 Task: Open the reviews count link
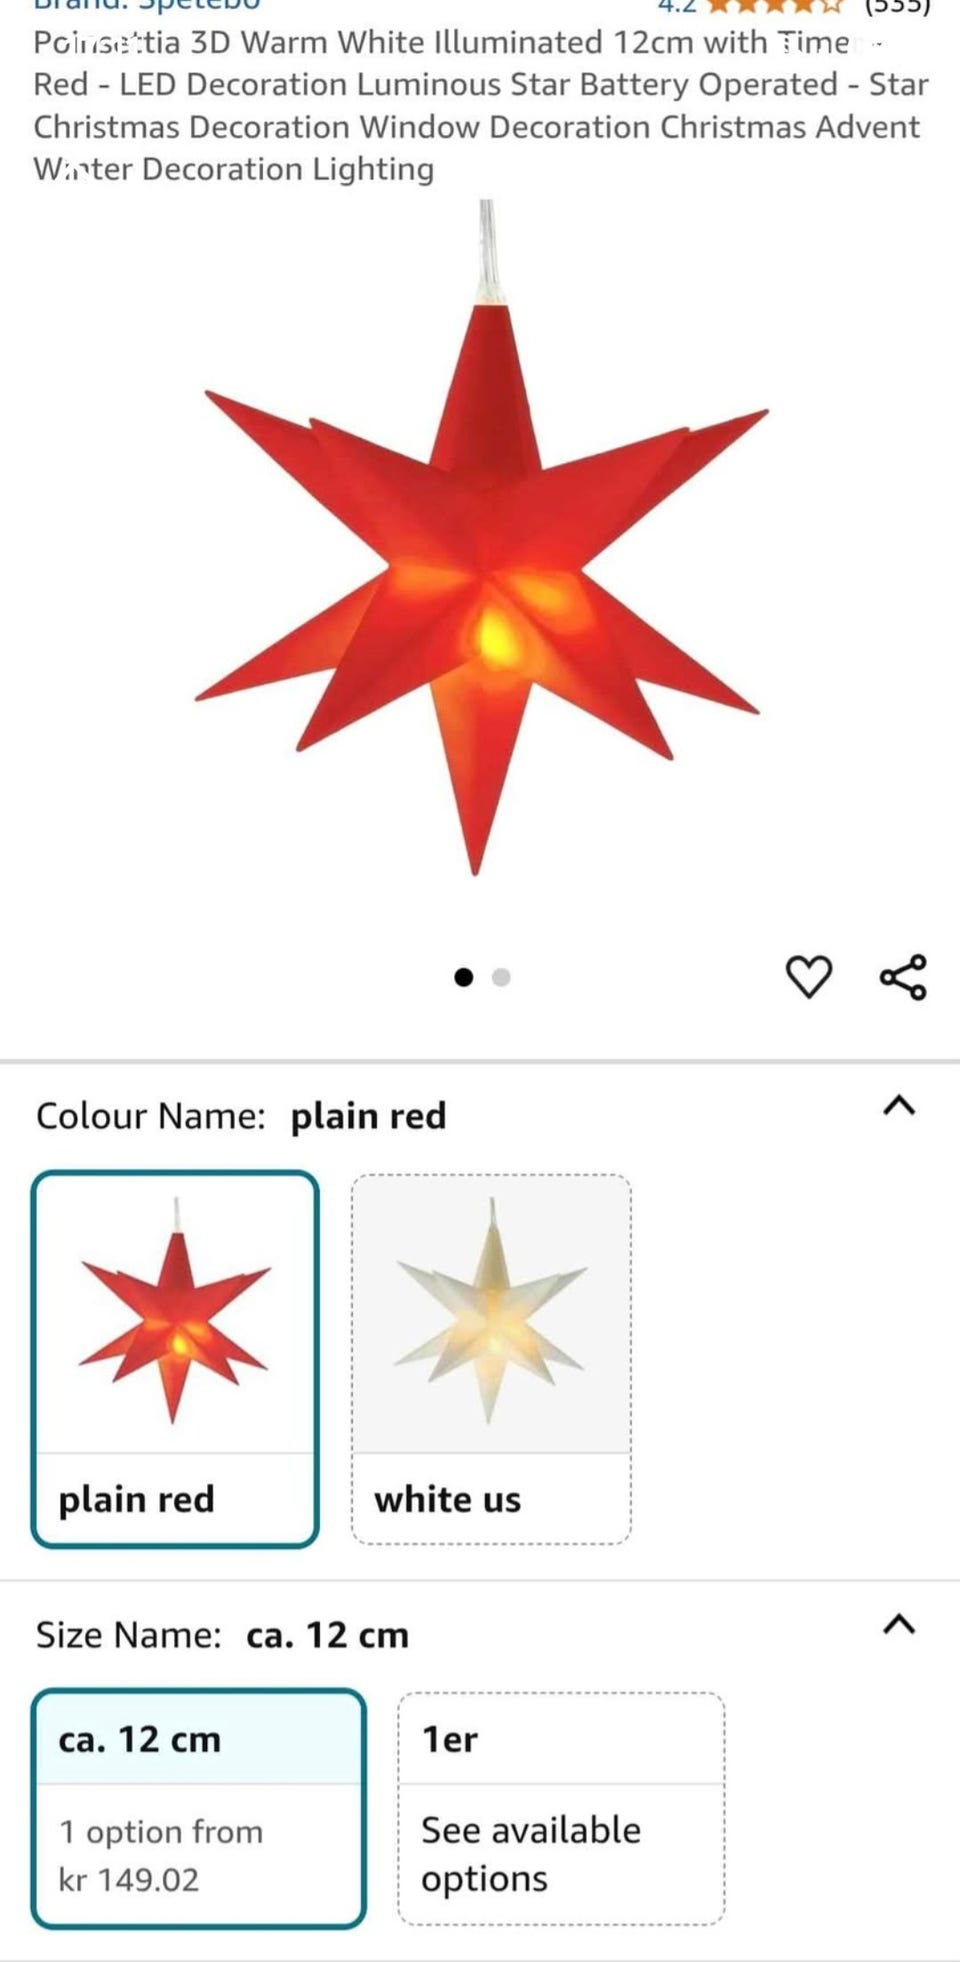pyautogui.click(x=897, y=6)
